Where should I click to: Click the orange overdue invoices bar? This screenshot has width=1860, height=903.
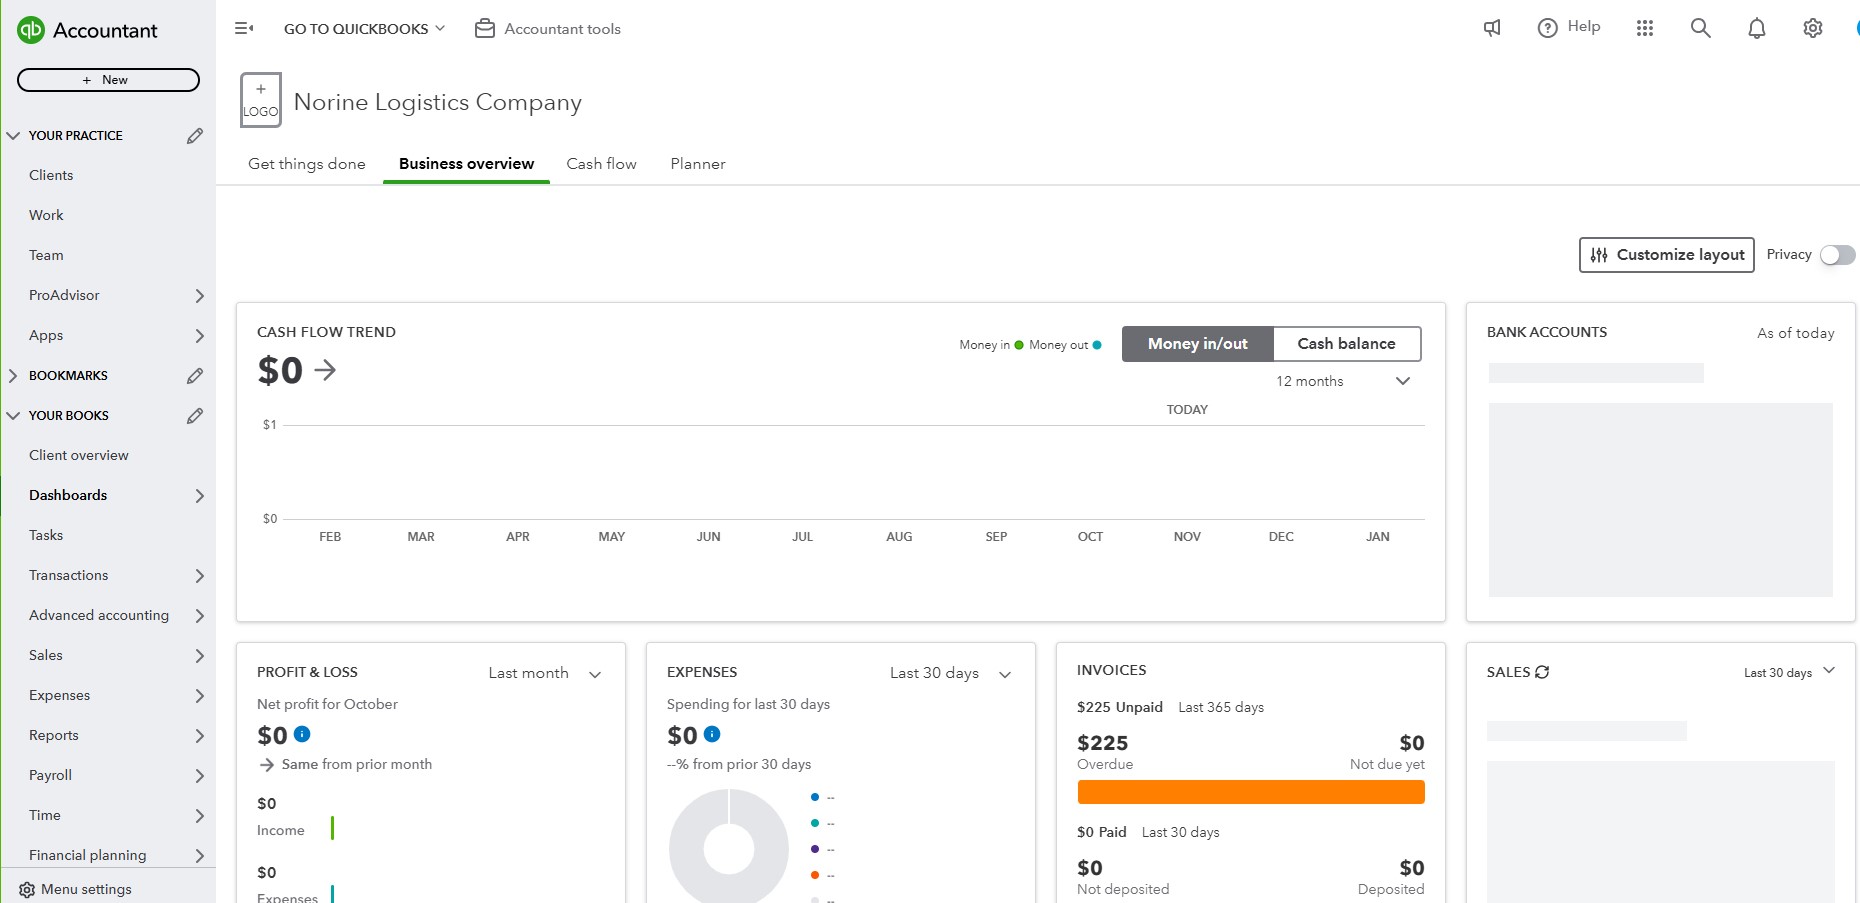pos(1250,793)
